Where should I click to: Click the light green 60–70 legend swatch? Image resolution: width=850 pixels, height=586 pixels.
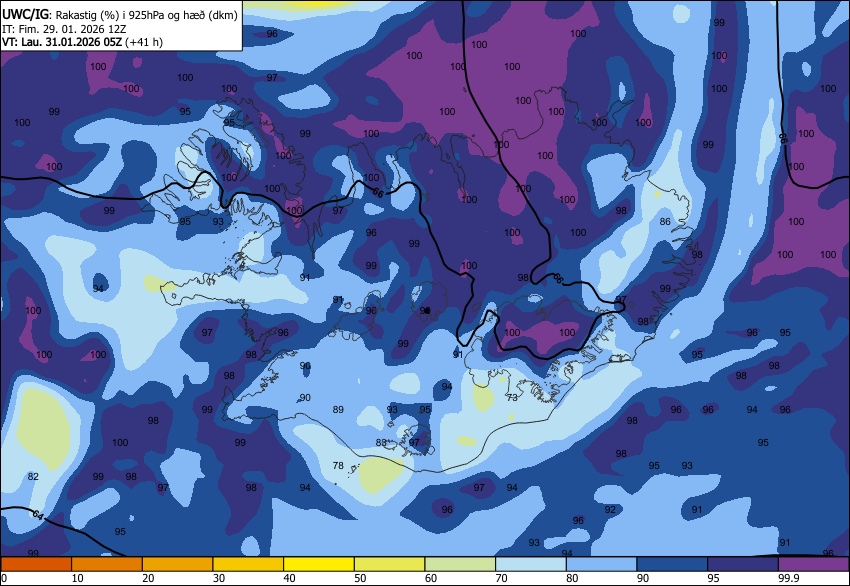(460, 564)
